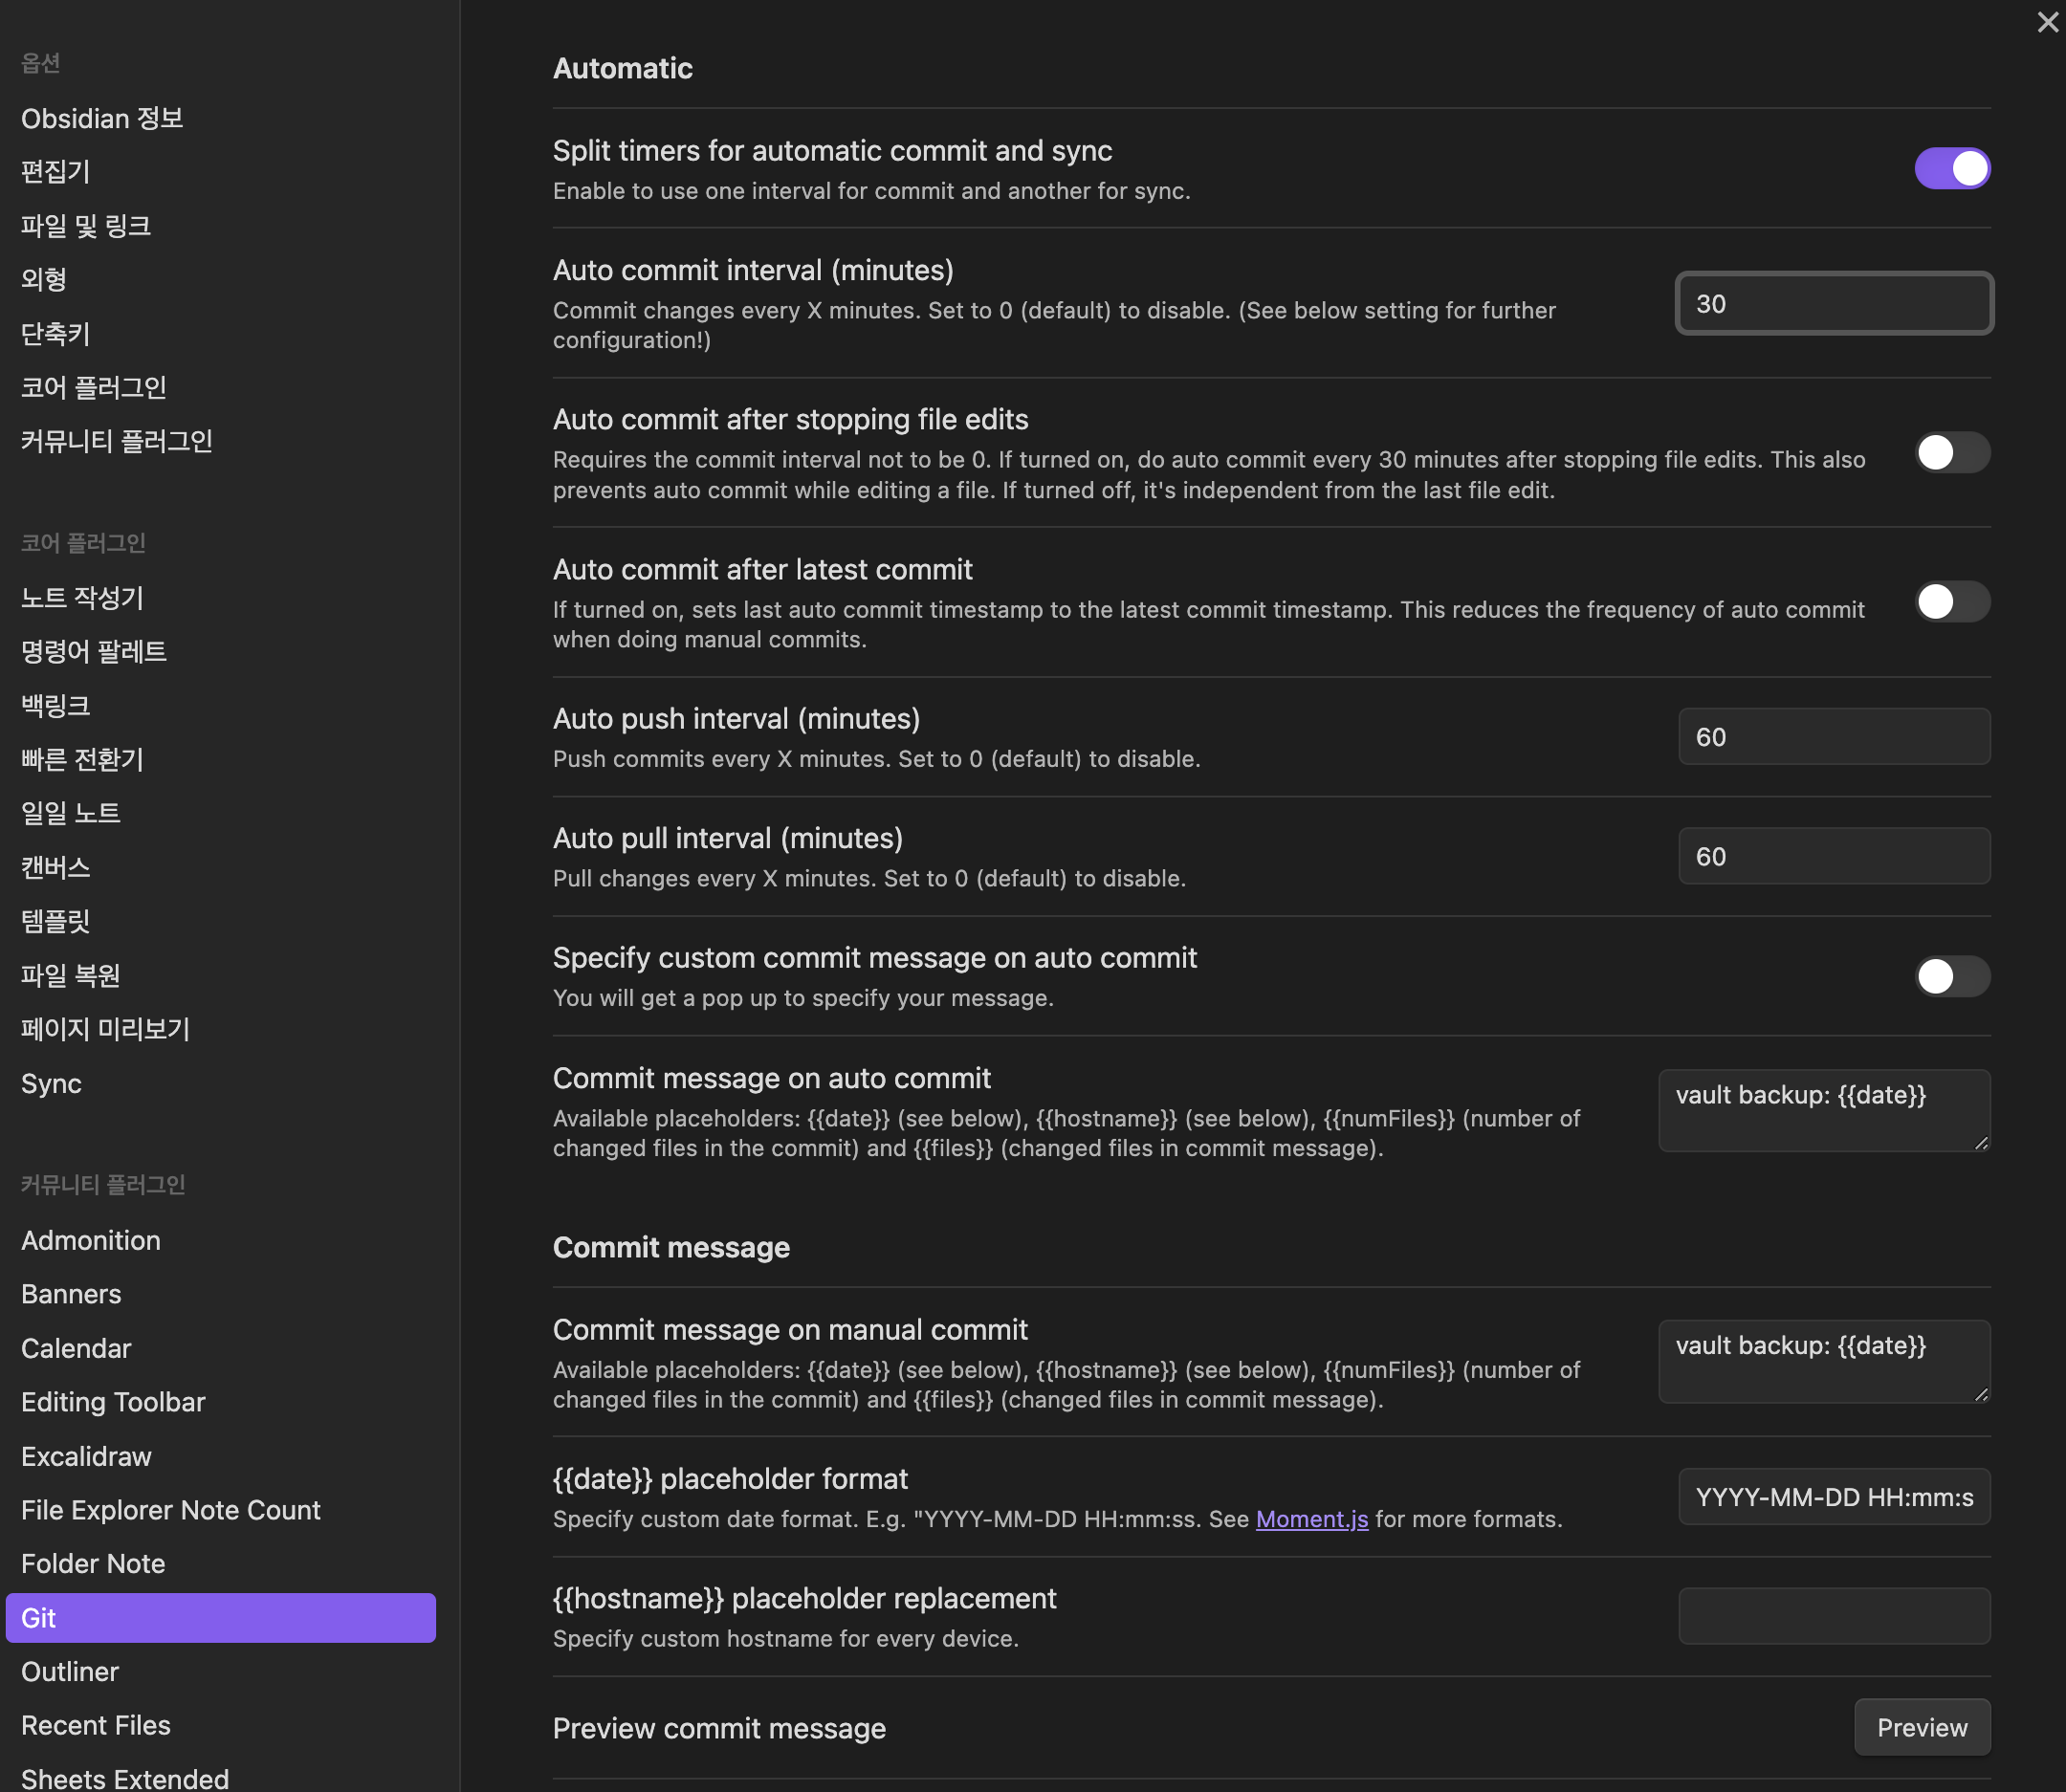Open 커뮤니티 플러그인 settings
Image resolution: width=2066 pixels, height=1792 pixels.
(117, 441)
